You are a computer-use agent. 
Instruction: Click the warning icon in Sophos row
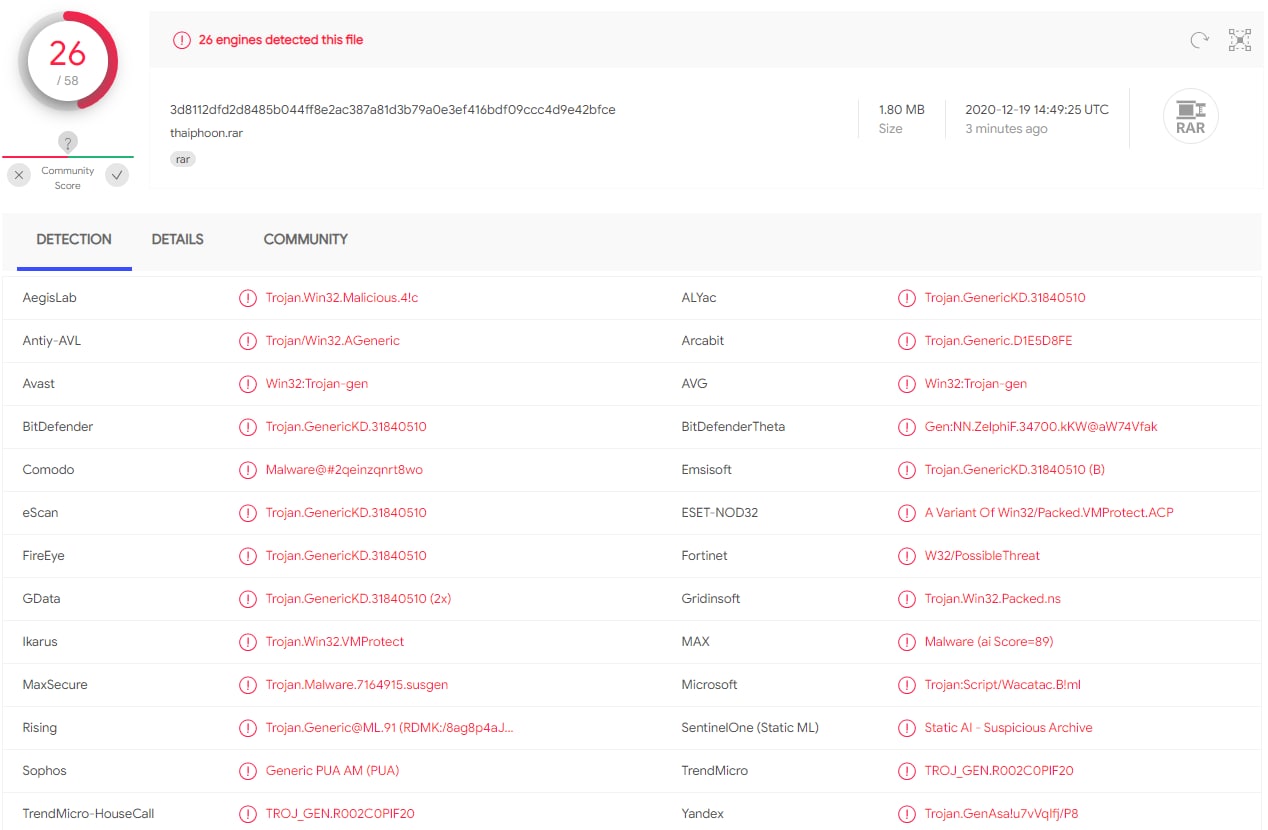pos(247,771)
